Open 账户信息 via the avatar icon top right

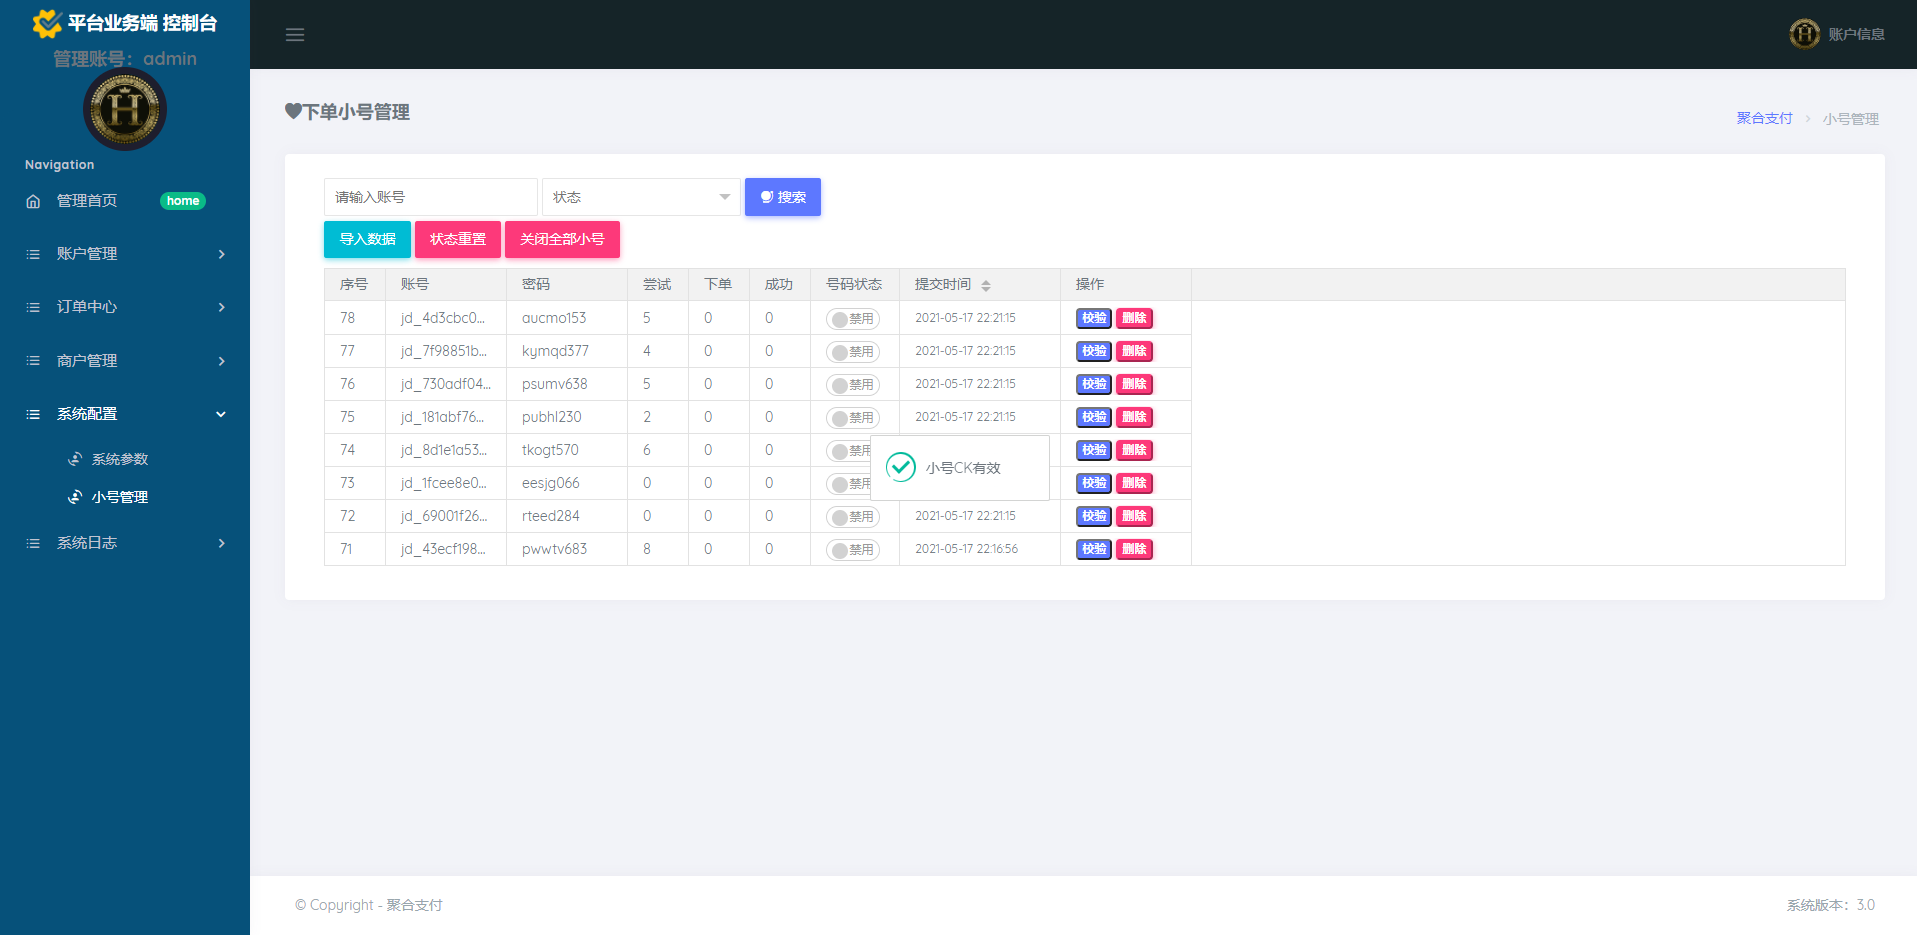[1803, 33]
